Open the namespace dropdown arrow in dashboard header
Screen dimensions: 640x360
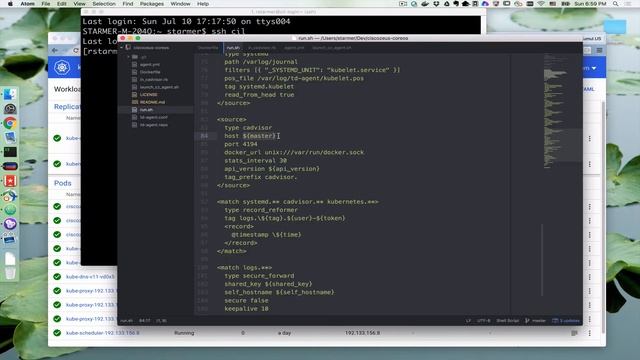pyautogui.click(x=594, y=68)
